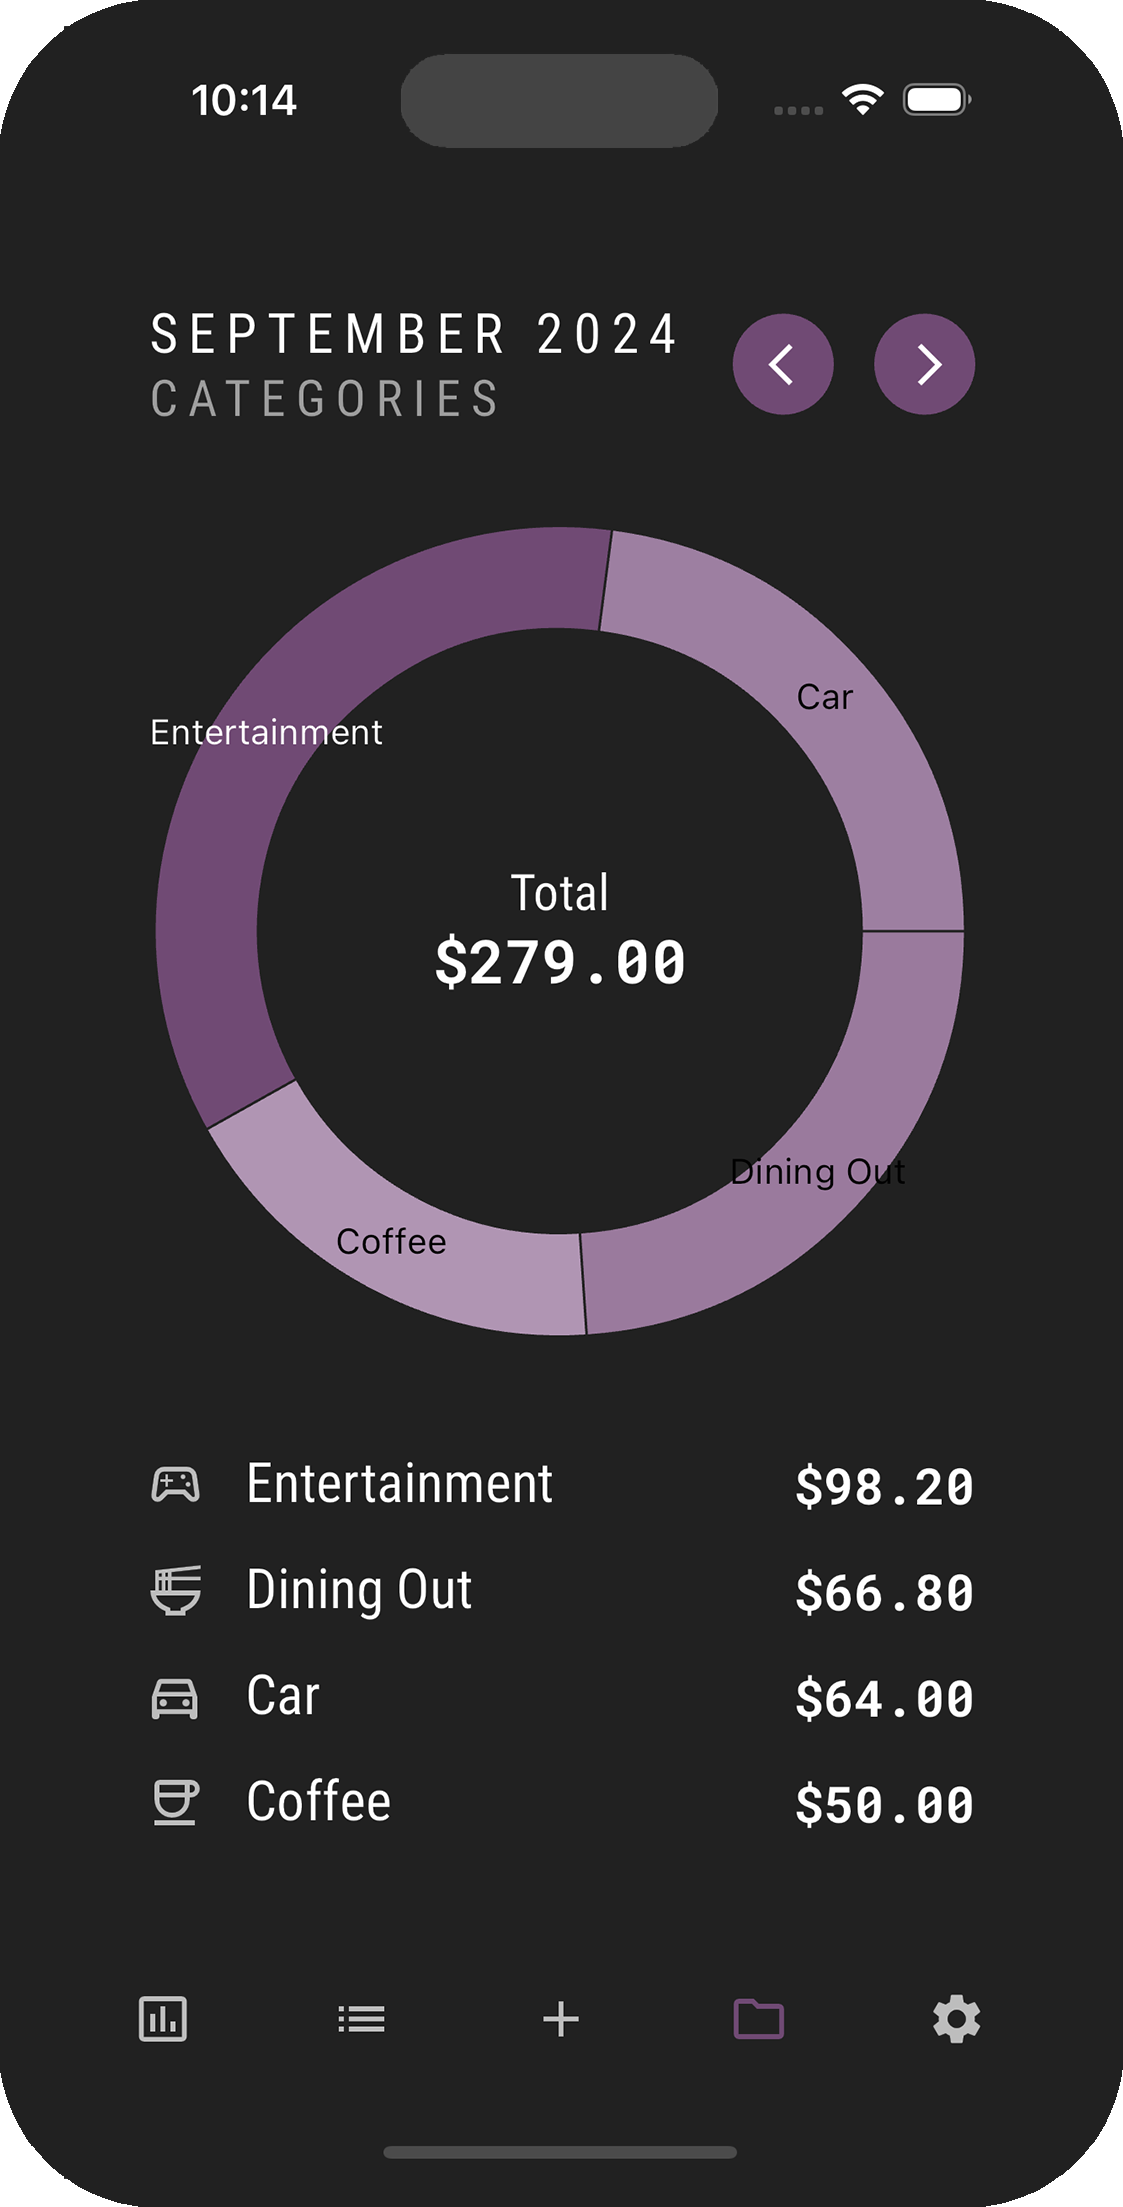
Task: Switch to the transactions list tab
Action: click(x=361, y=2018)
